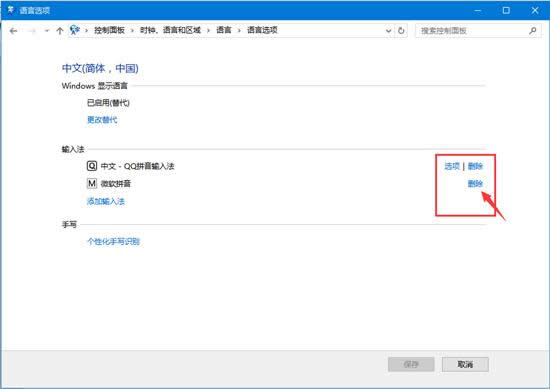550x389 pixels.
Task: Refresh the address bar
Action: [x=401, y=31]
